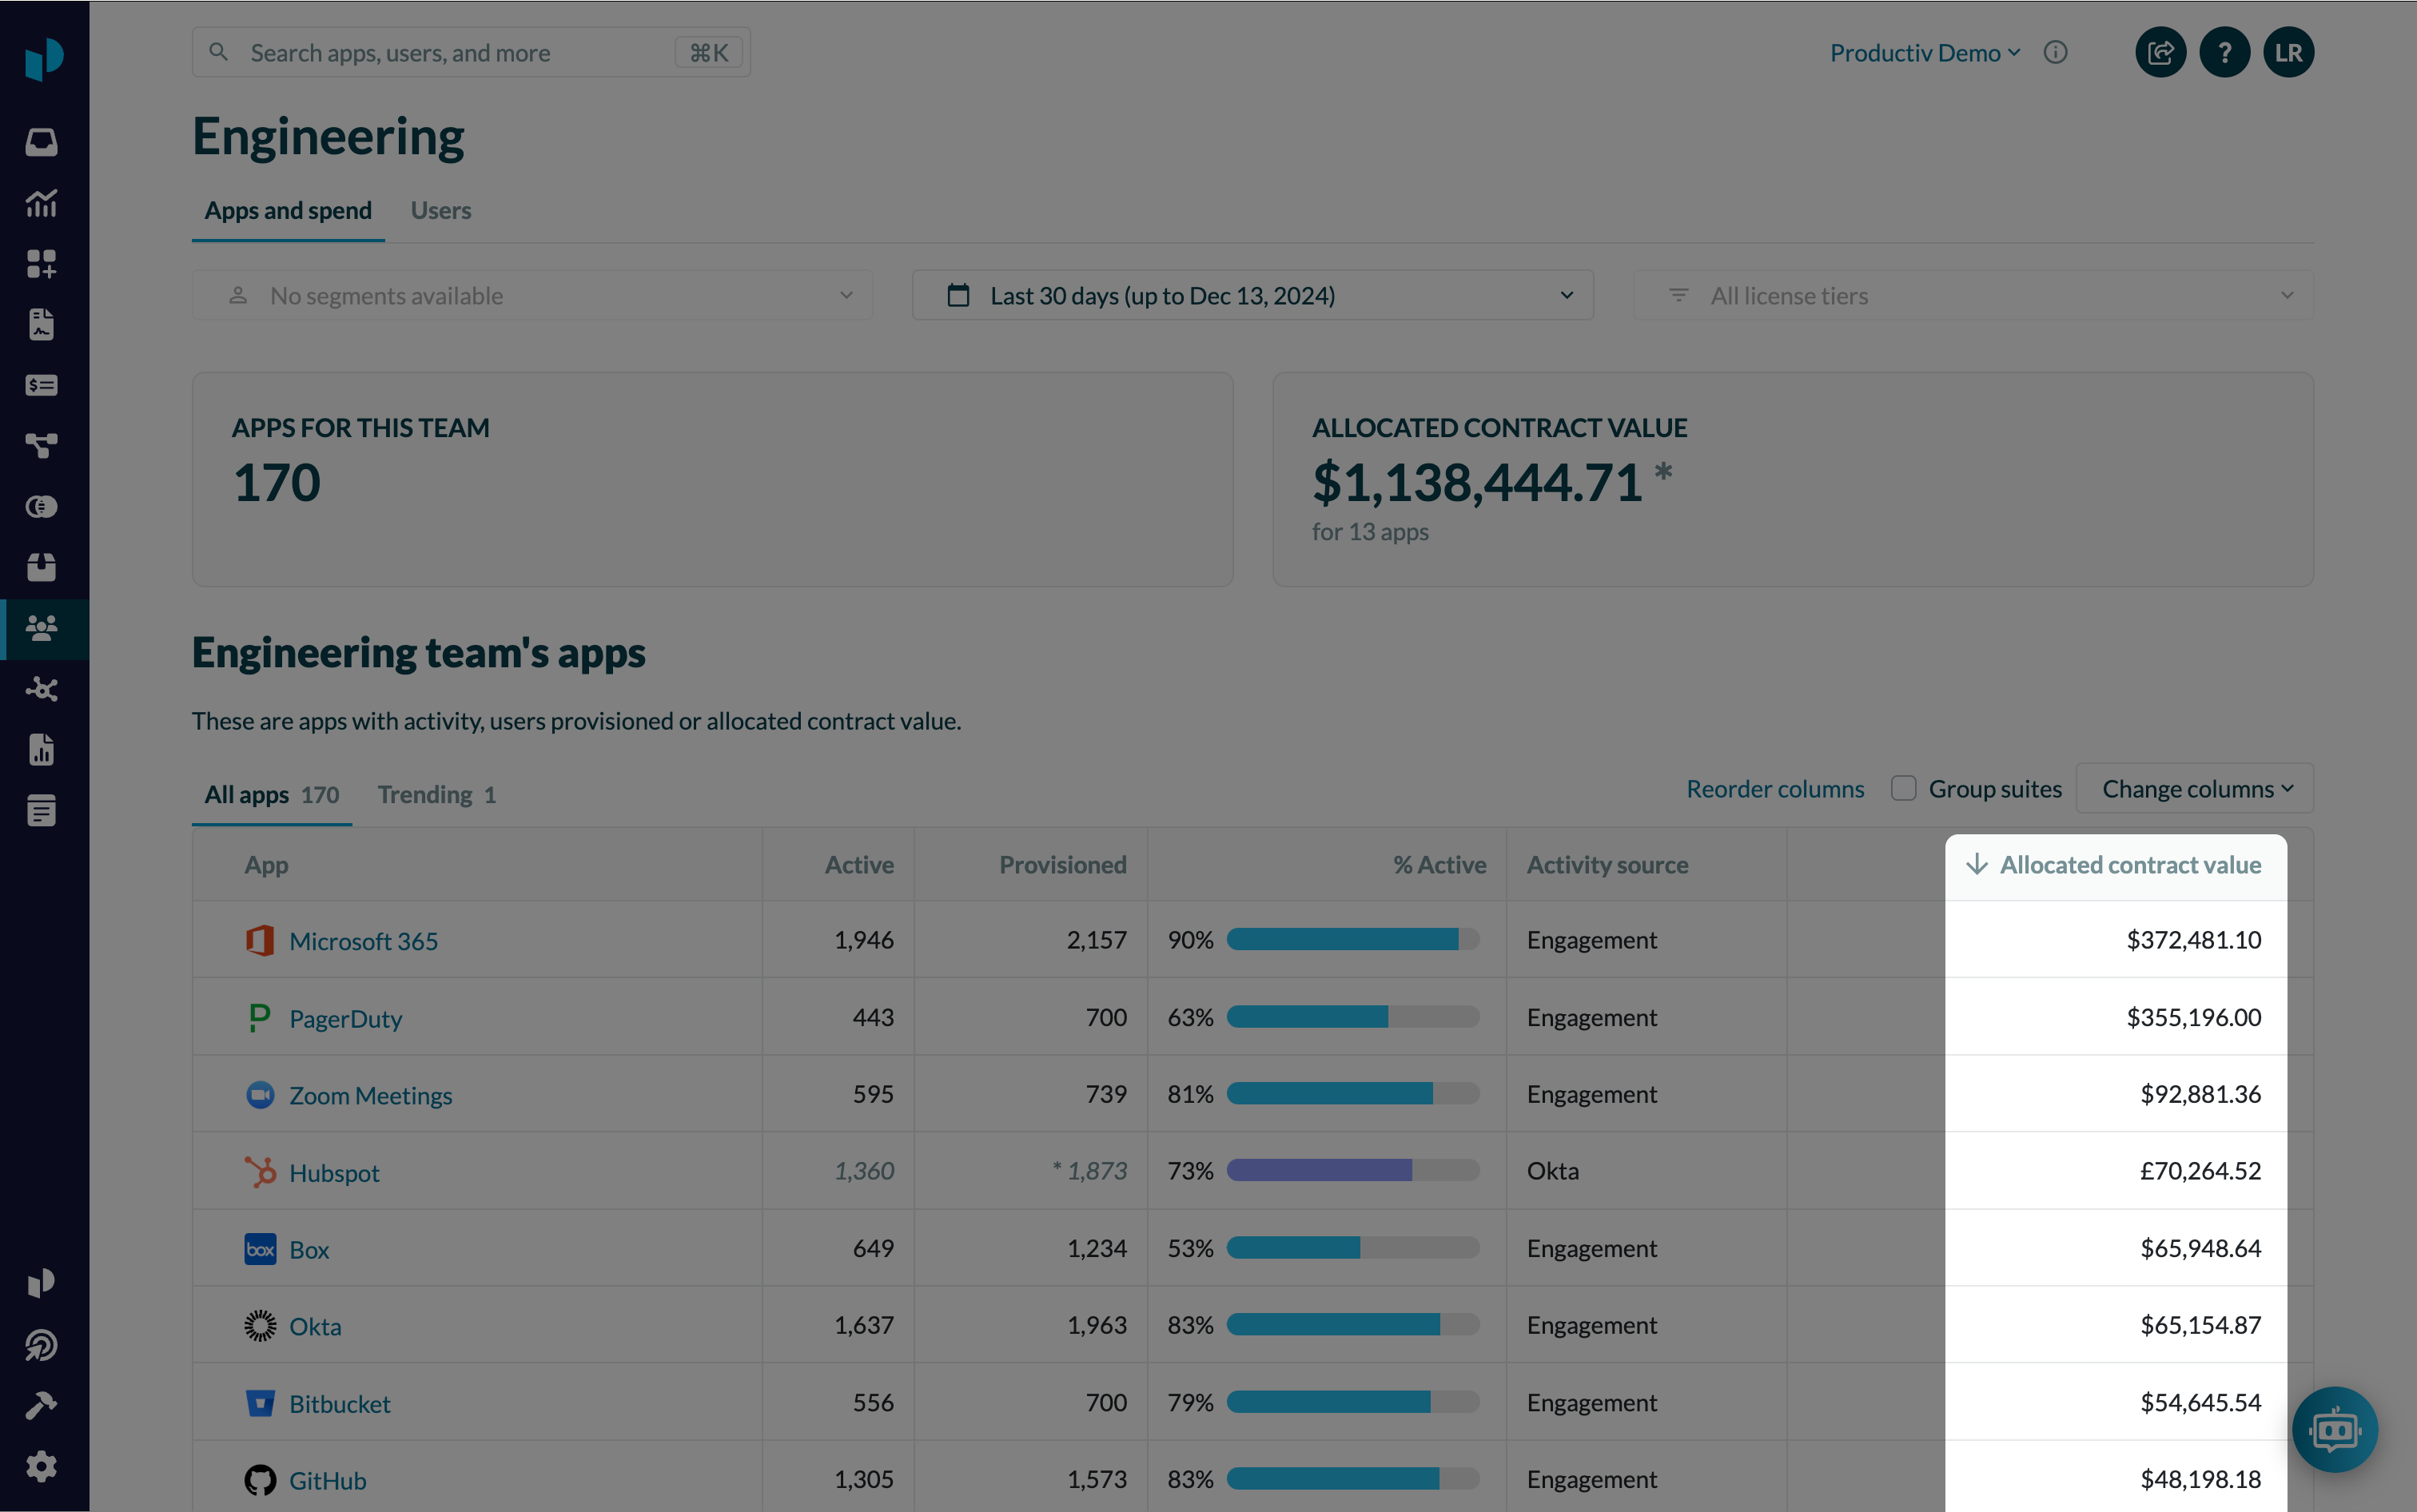This screenshot has width=2417, height=1512.
Task: Click the PagerDuty 63% active progress bar
Action: (x=1352, y=1017)
